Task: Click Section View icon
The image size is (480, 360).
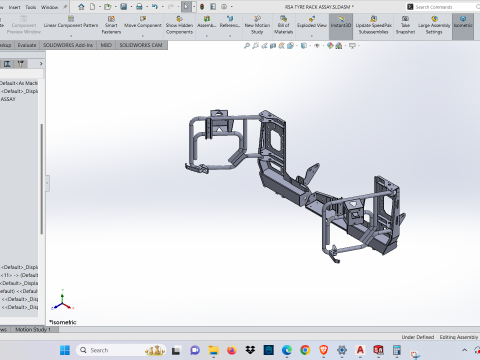Action: pyautogui.click(x=273, y=46)
